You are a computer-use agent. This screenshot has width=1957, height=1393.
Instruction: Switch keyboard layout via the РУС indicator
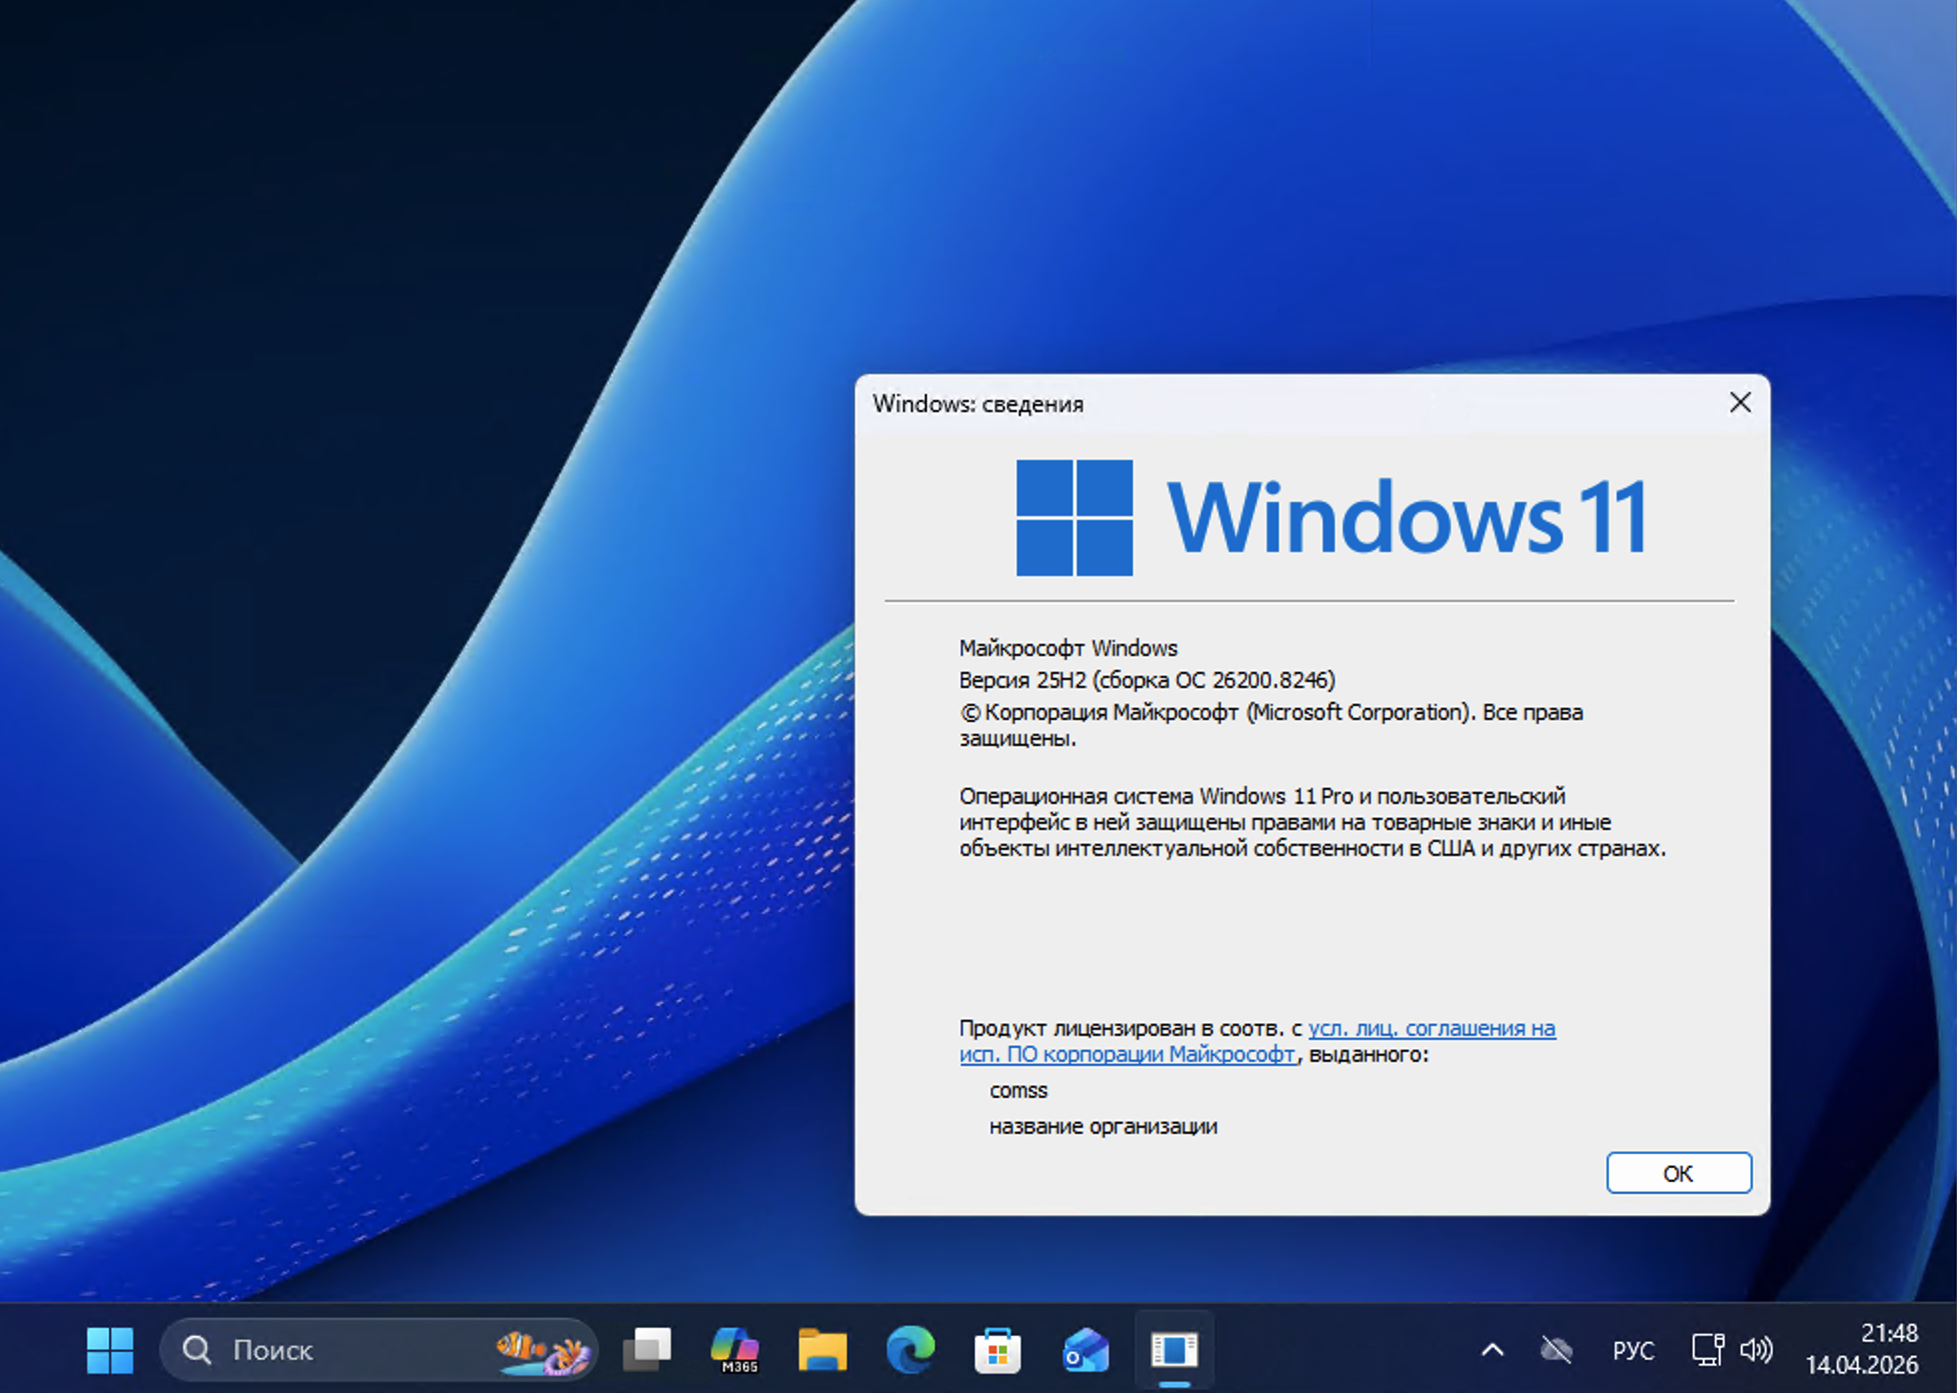pos(1634,1350)
